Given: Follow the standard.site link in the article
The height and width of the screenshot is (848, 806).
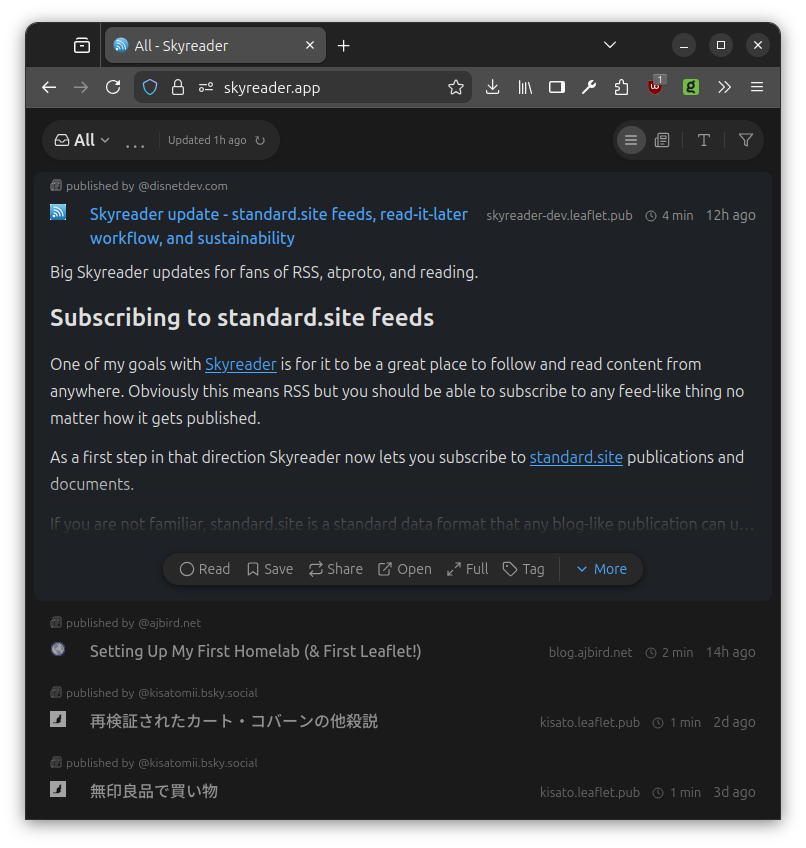Looking at the screenshot, I should [576, 457].
